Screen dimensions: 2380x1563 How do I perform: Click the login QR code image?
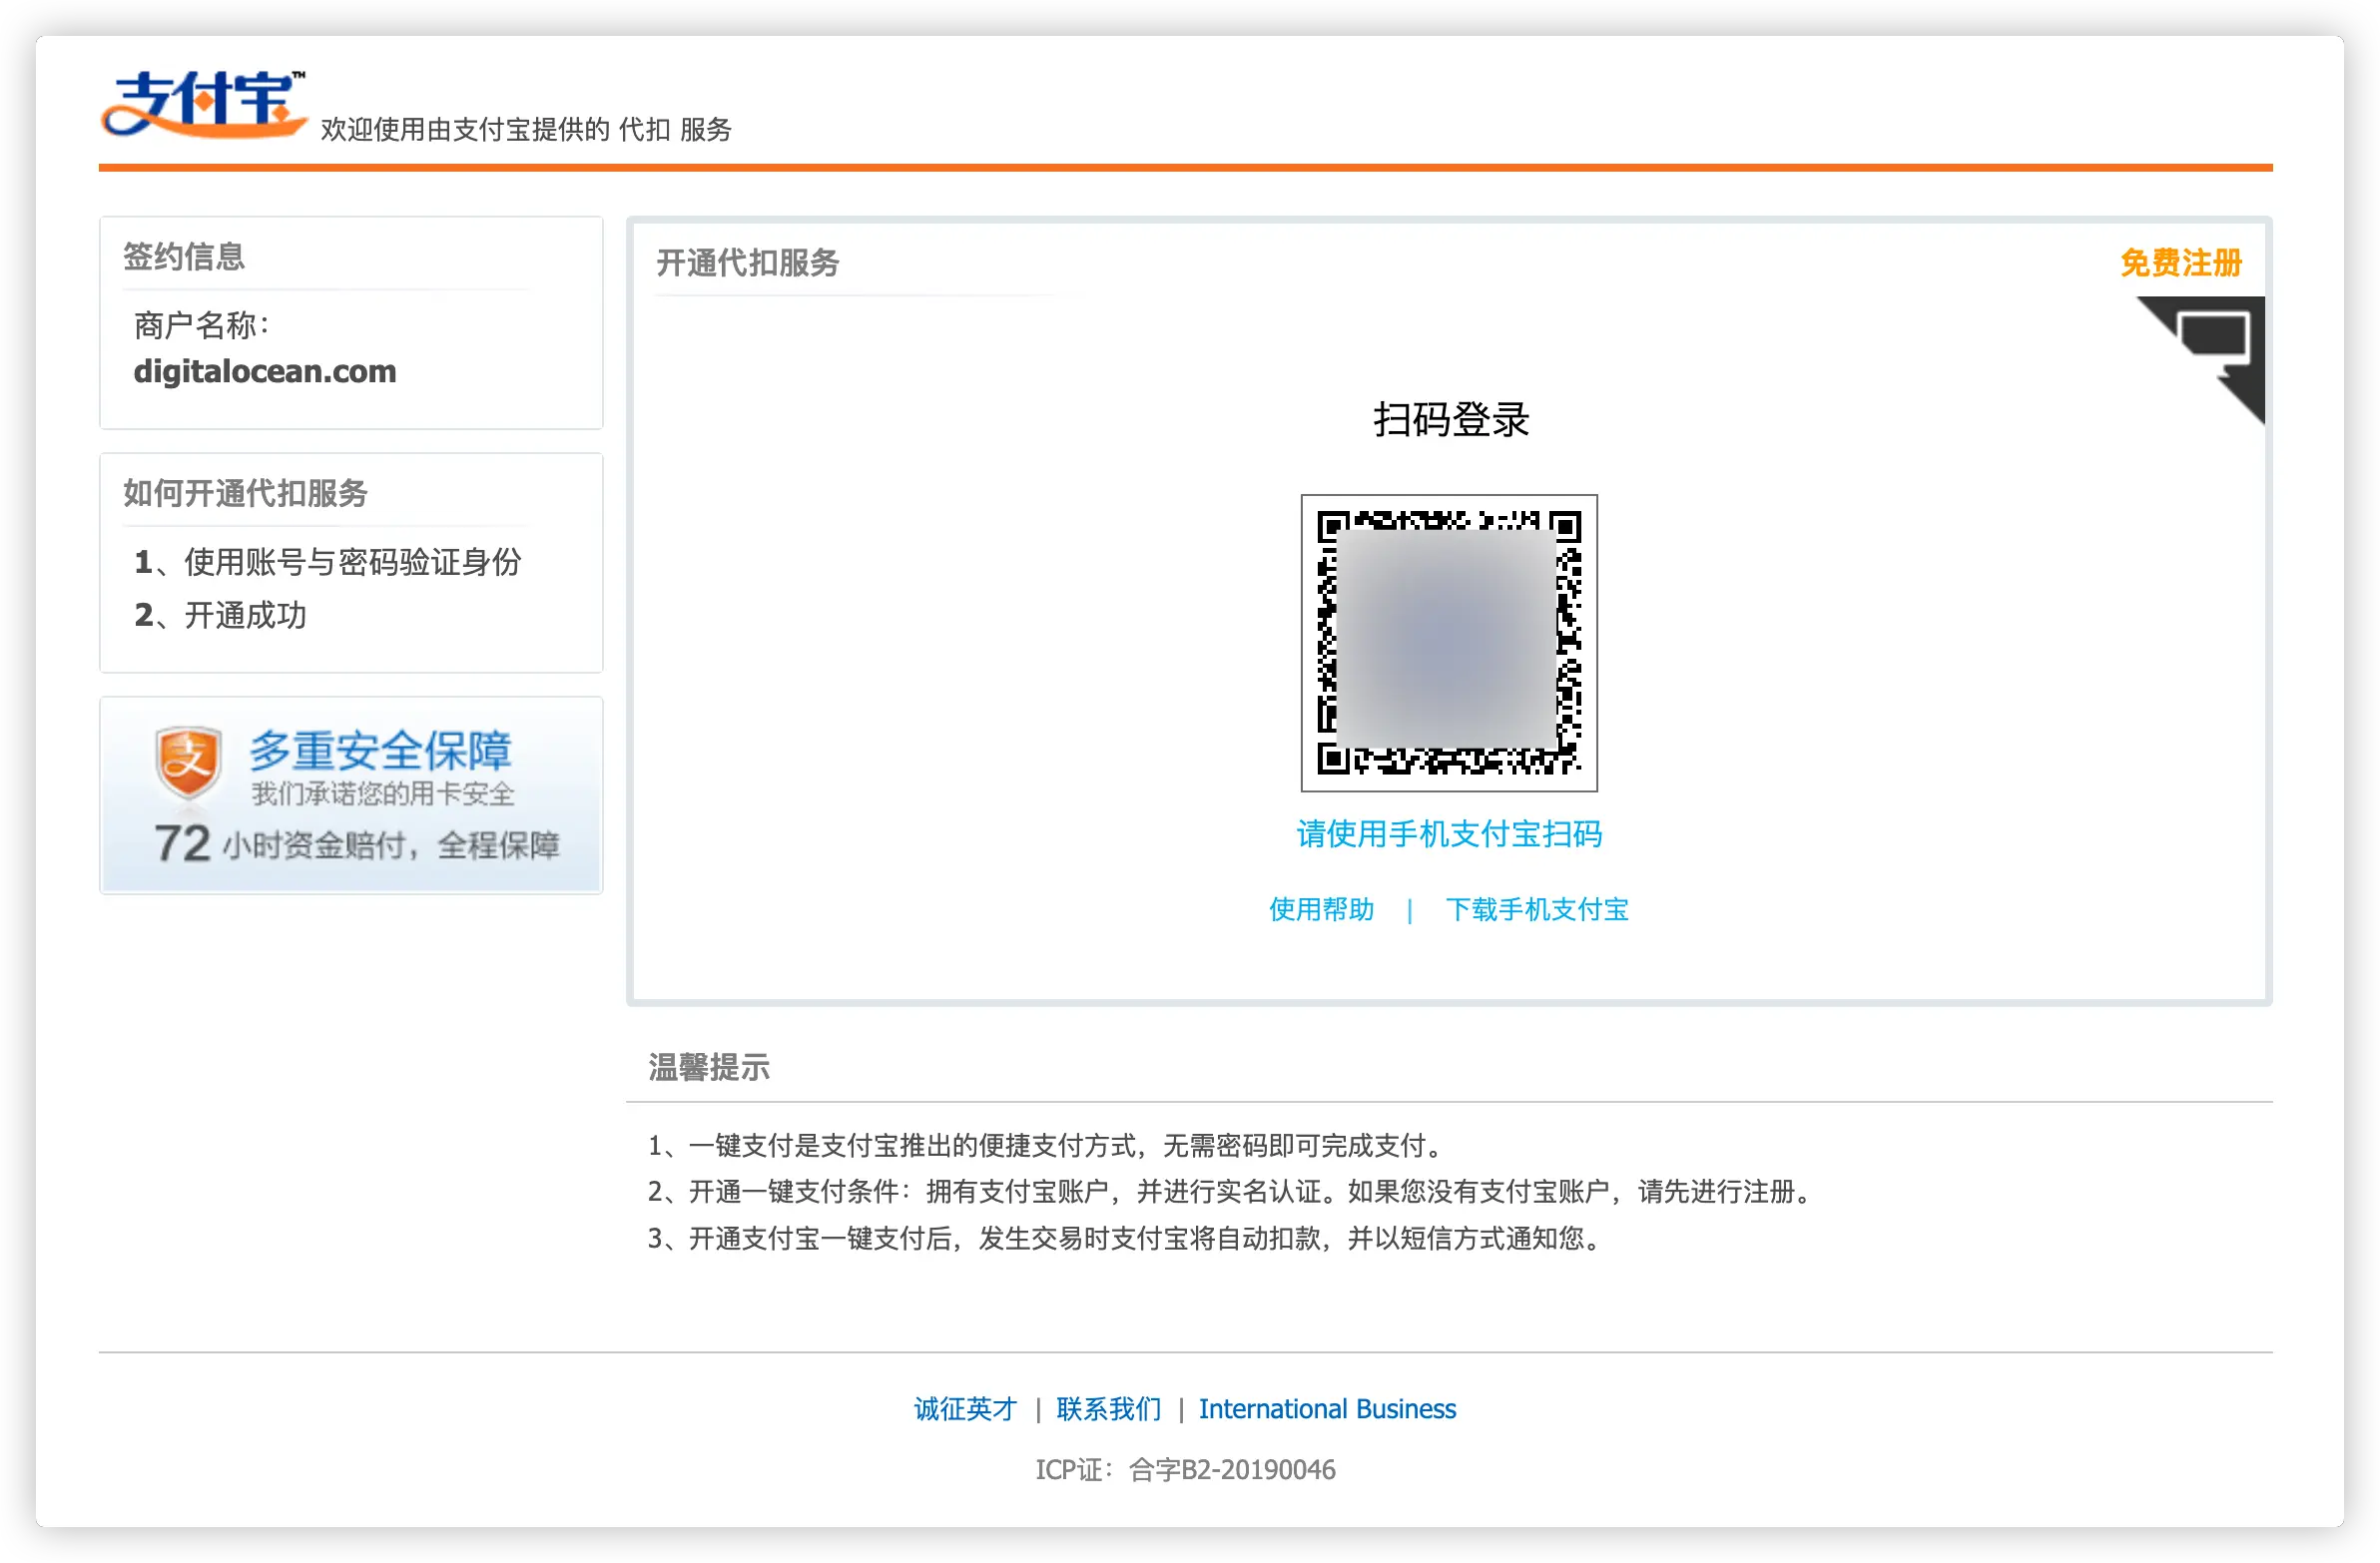(1449, 643)
